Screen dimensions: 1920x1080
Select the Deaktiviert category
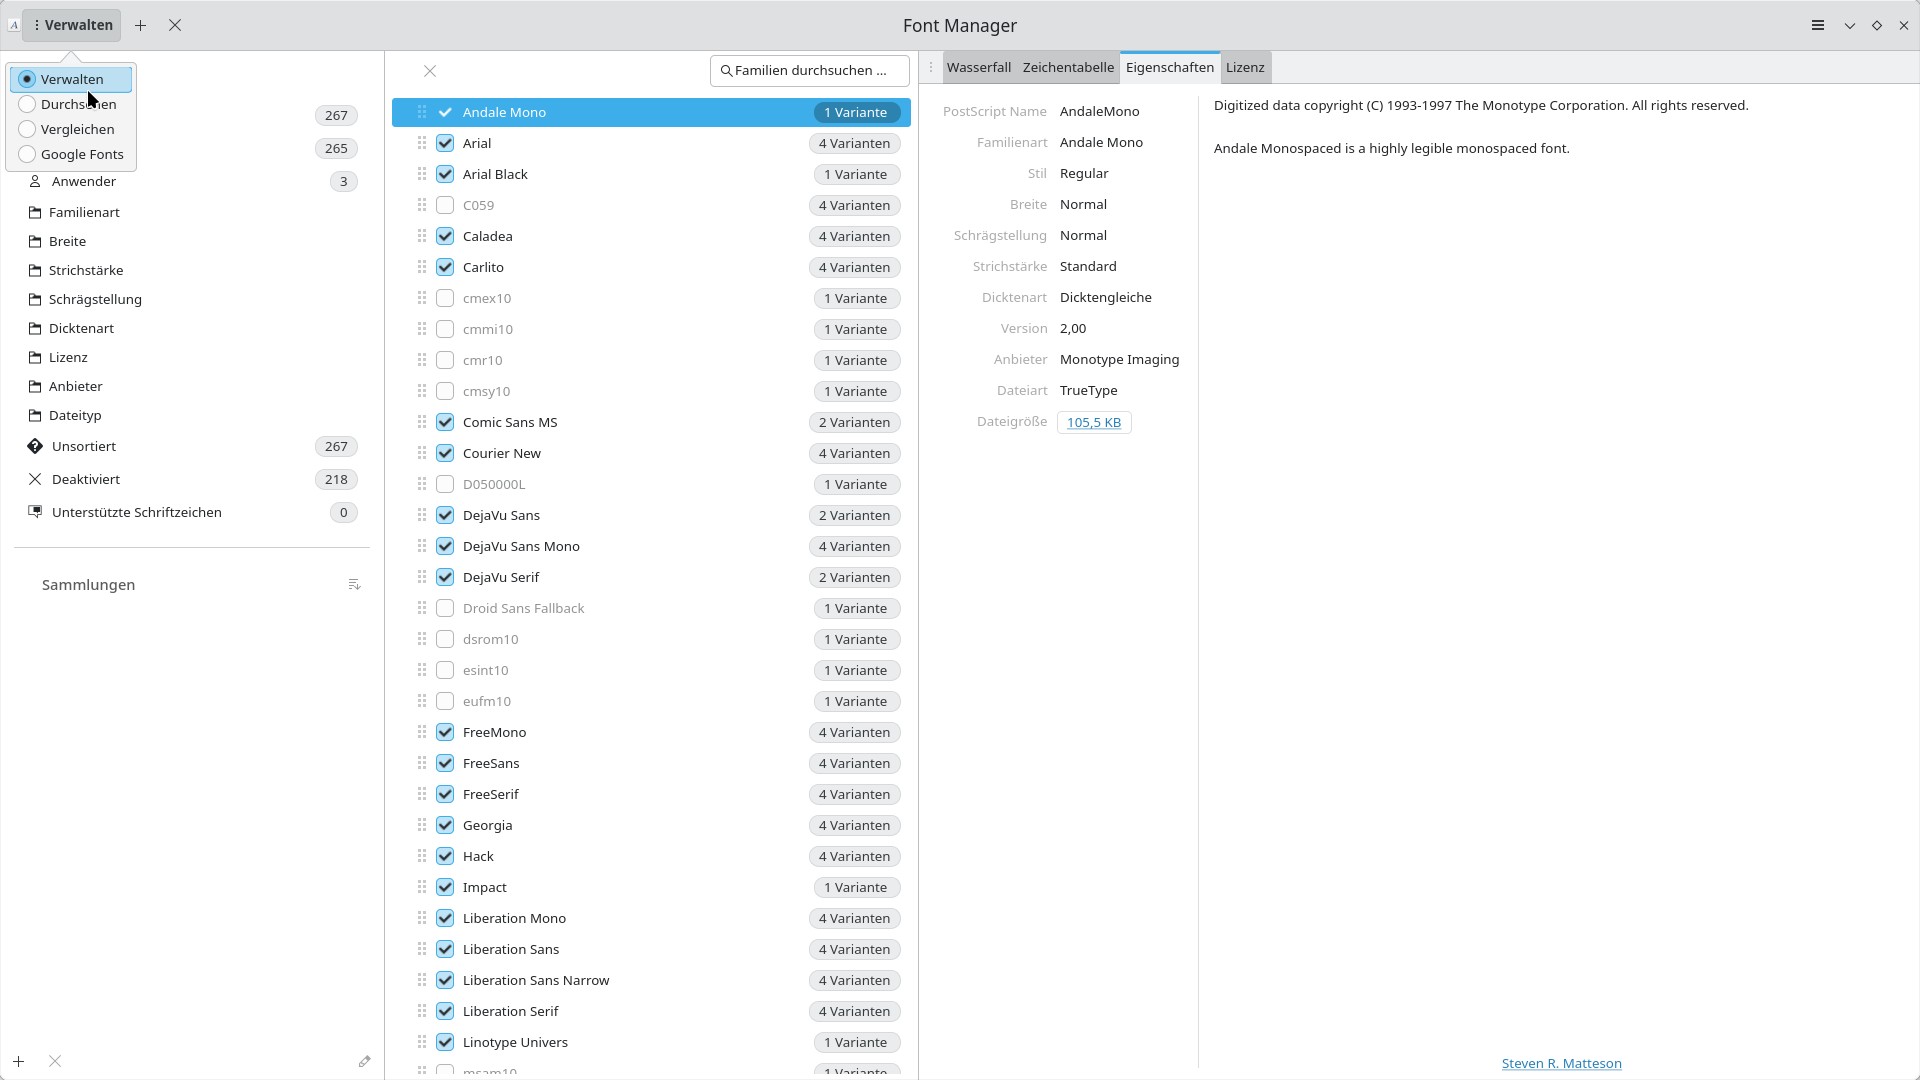[x=192, y=480]
